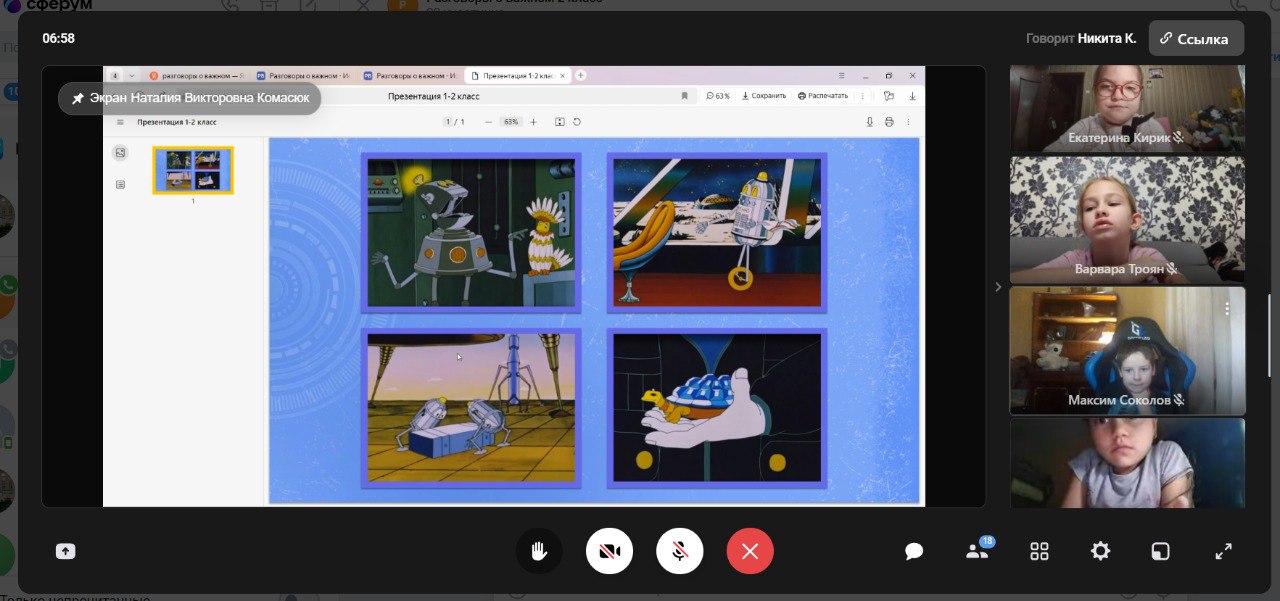Collapse the participants side panel chevron
This screenshot has width=1280, height=601.
click(997, 287)
